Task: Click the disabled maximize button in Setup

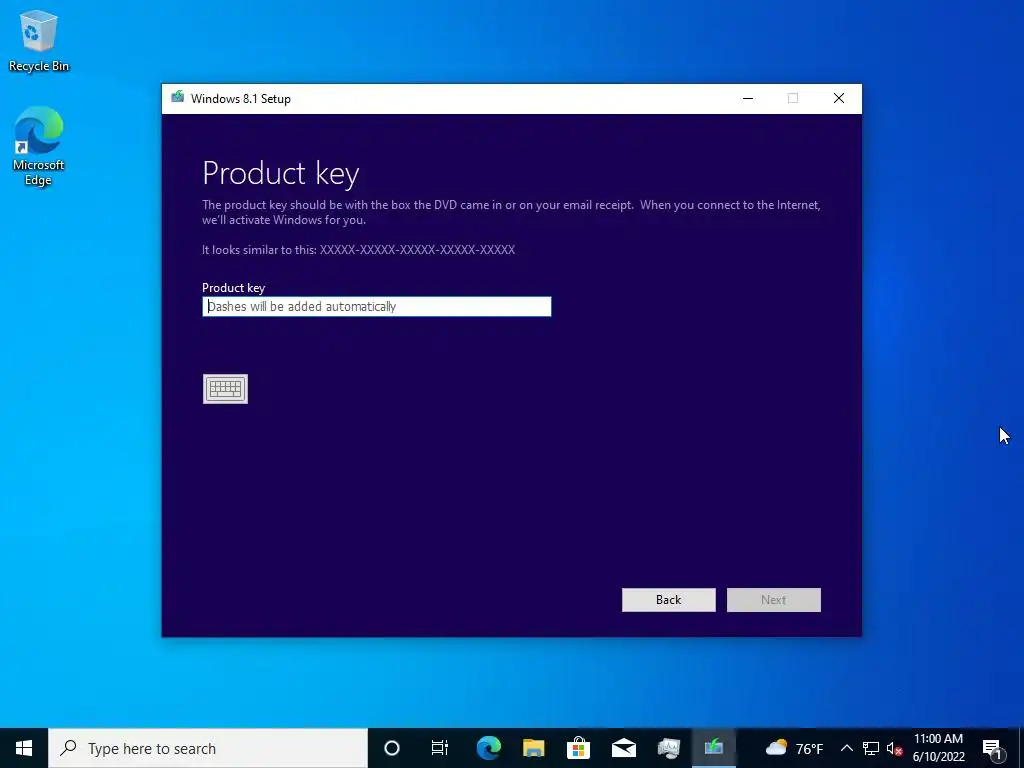Action: pos(793,99)
